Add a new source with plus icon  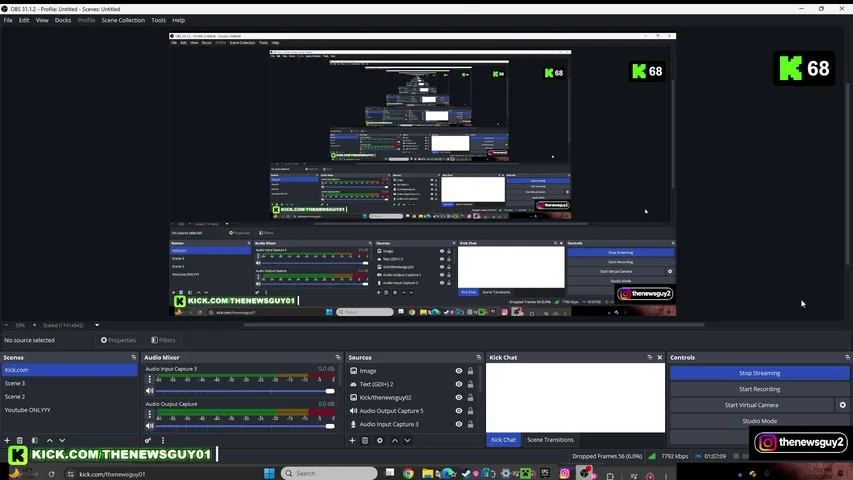(x=352, y=440)
